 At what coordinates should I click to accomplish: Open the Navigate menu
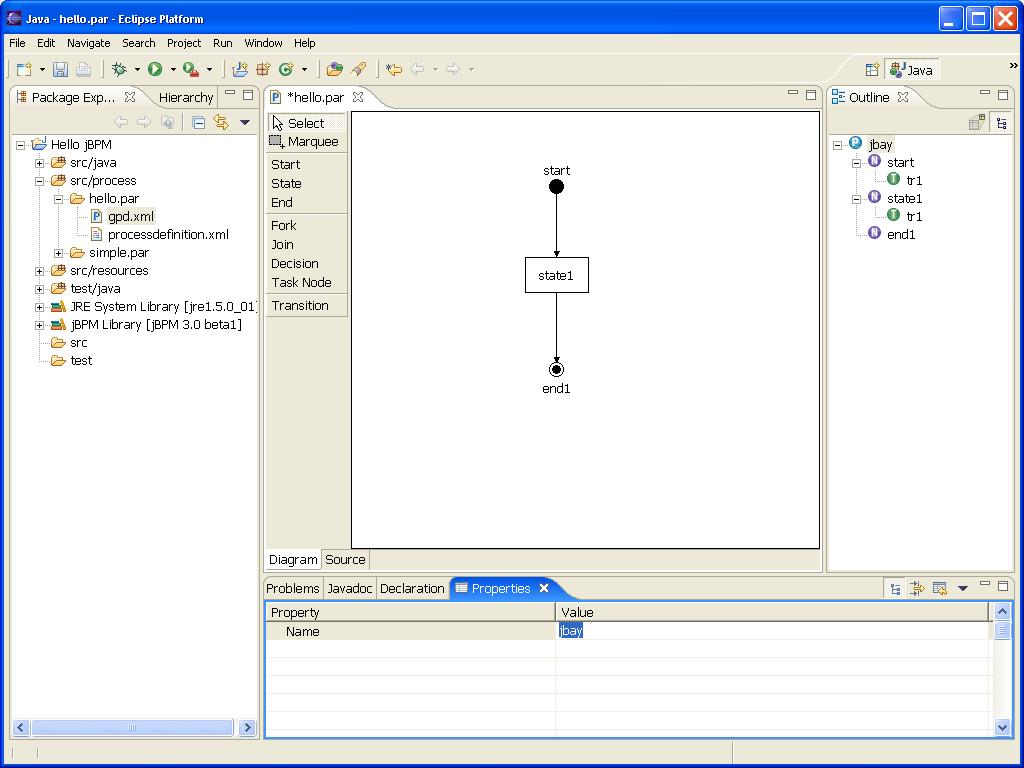click(88, 43)
